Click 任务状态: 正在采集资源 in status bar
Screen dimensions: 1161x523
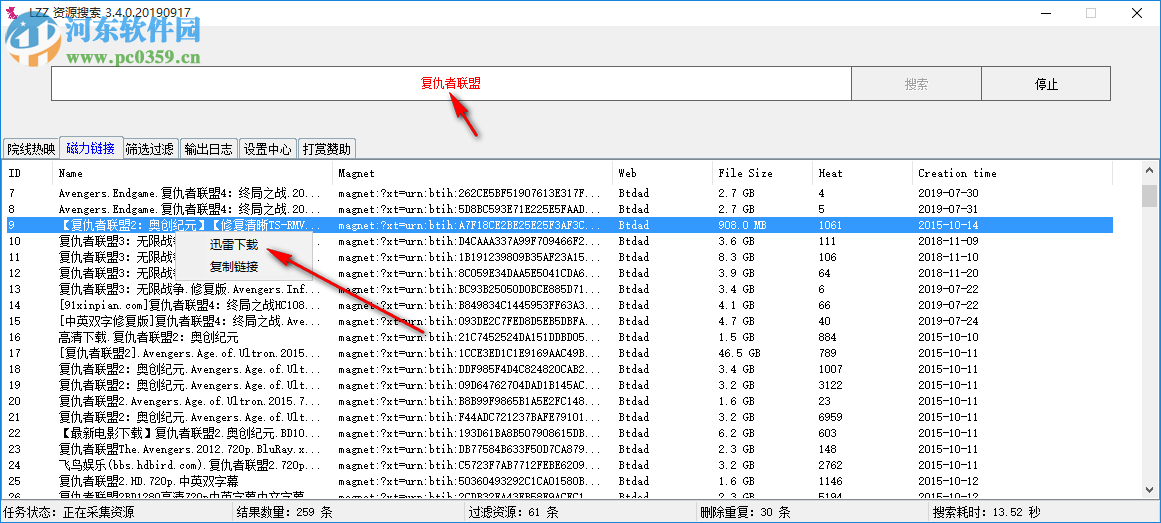pyautogui.click(x=69, y=512)
